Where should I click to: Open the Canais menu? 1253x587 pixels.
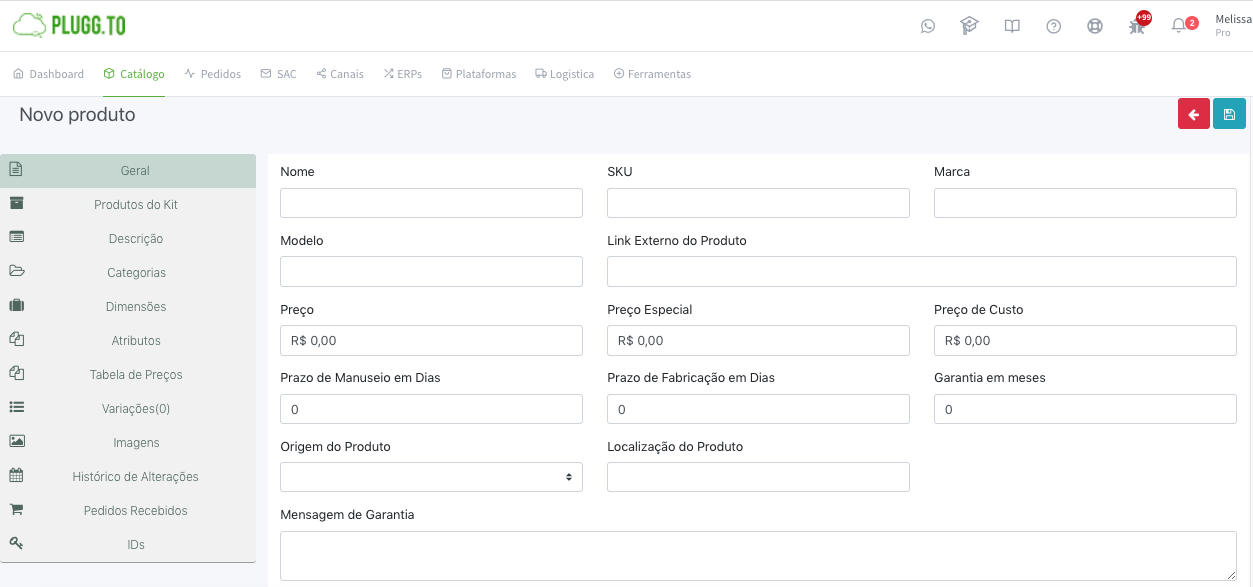[339, 74]
